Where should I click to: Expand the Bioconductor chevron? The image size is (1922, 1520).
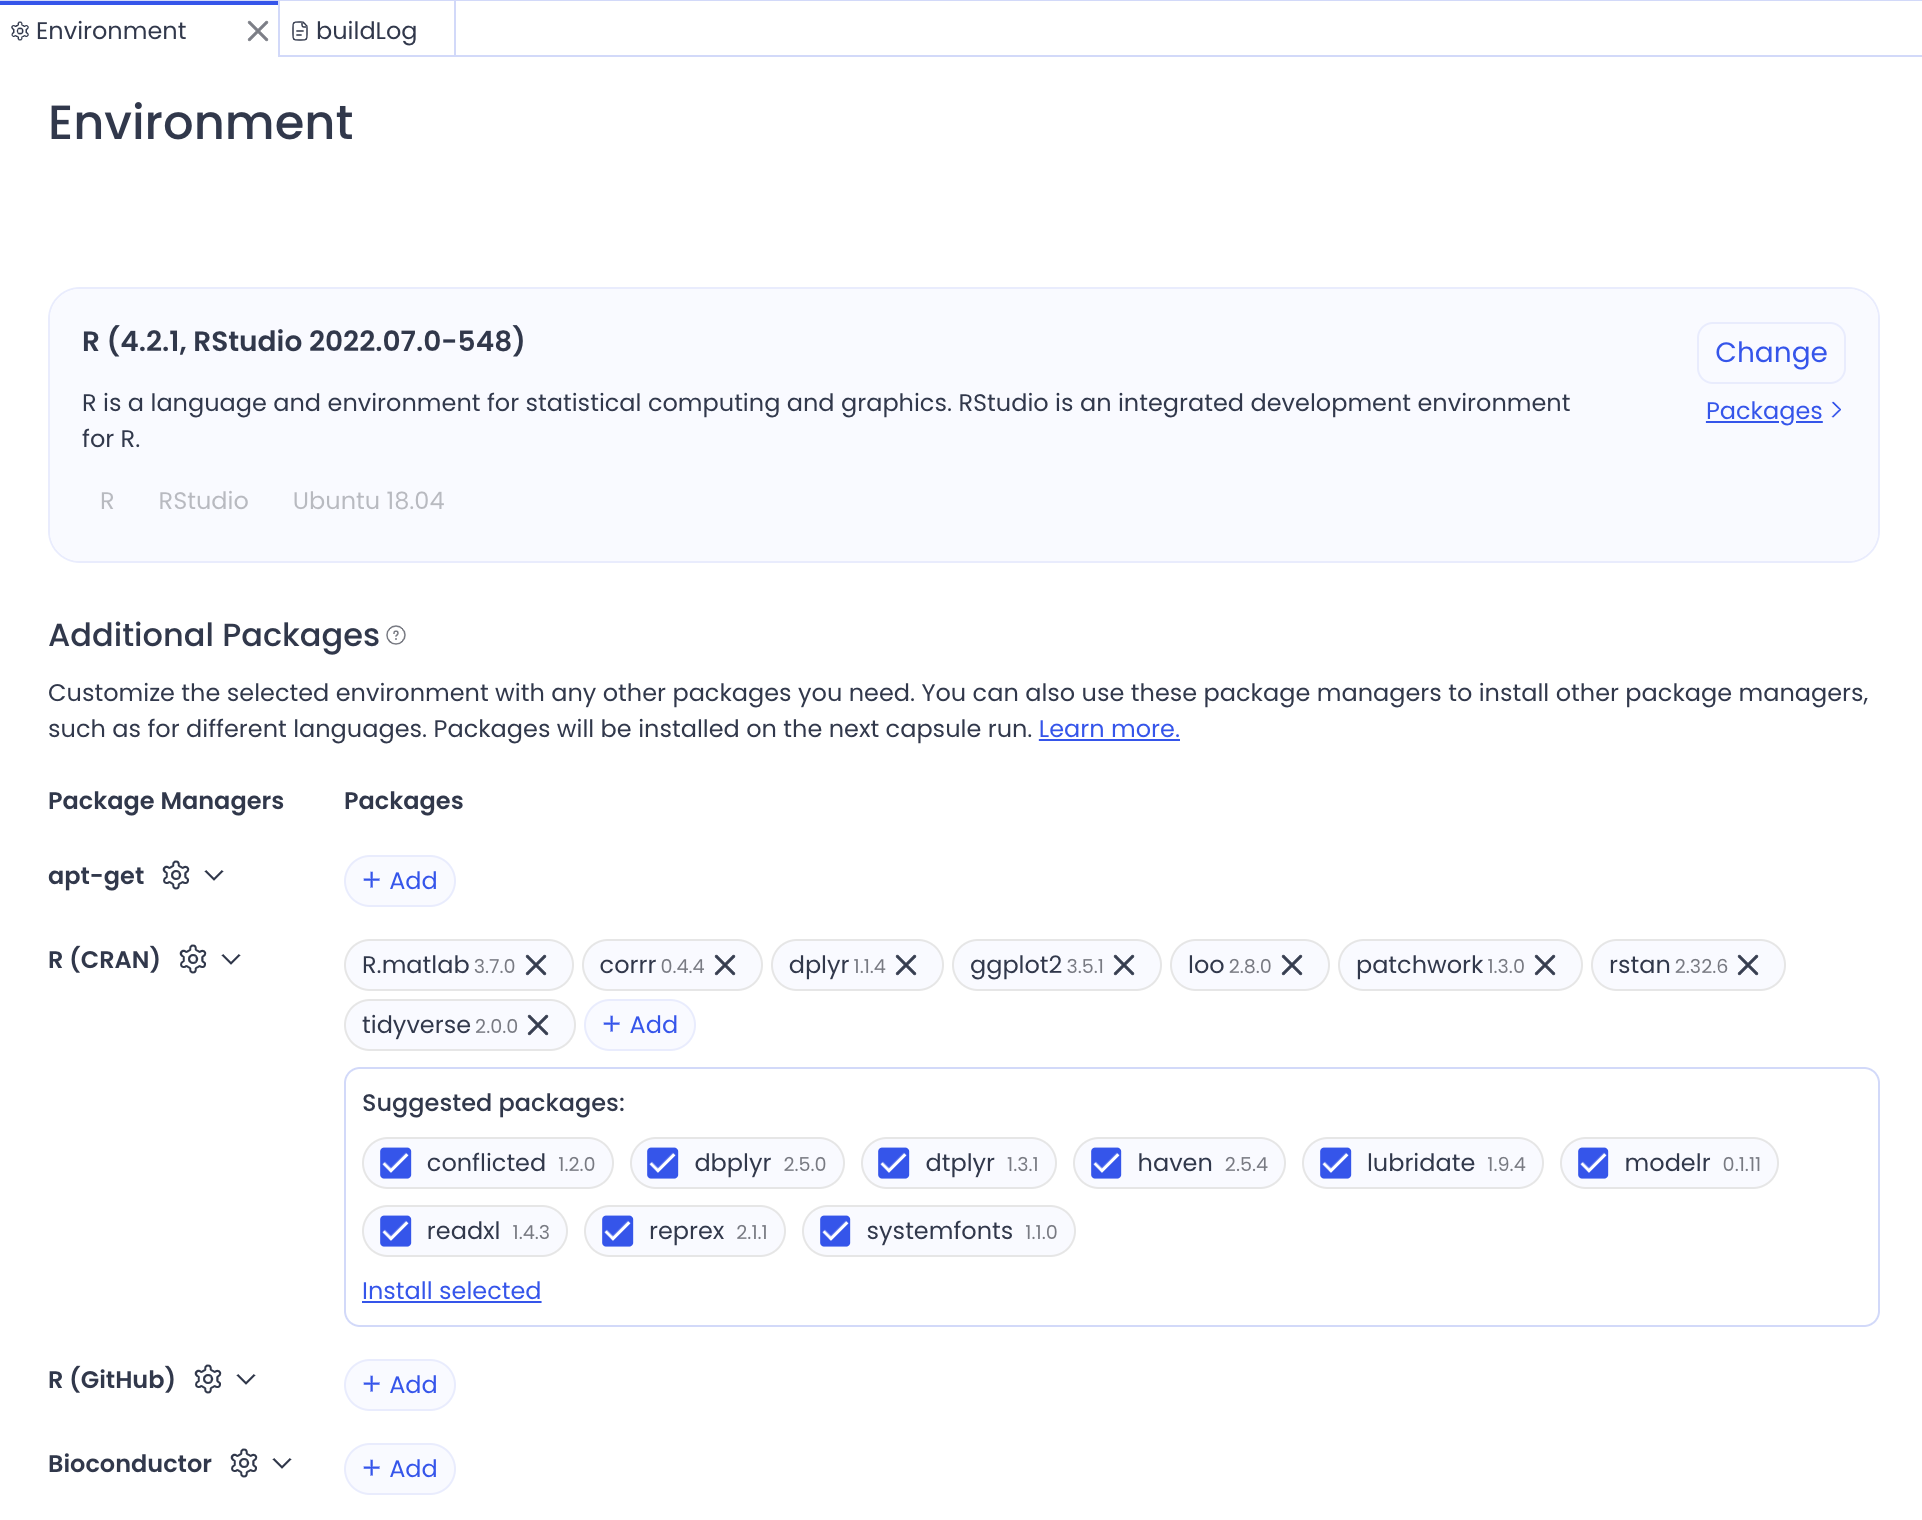283,1463
